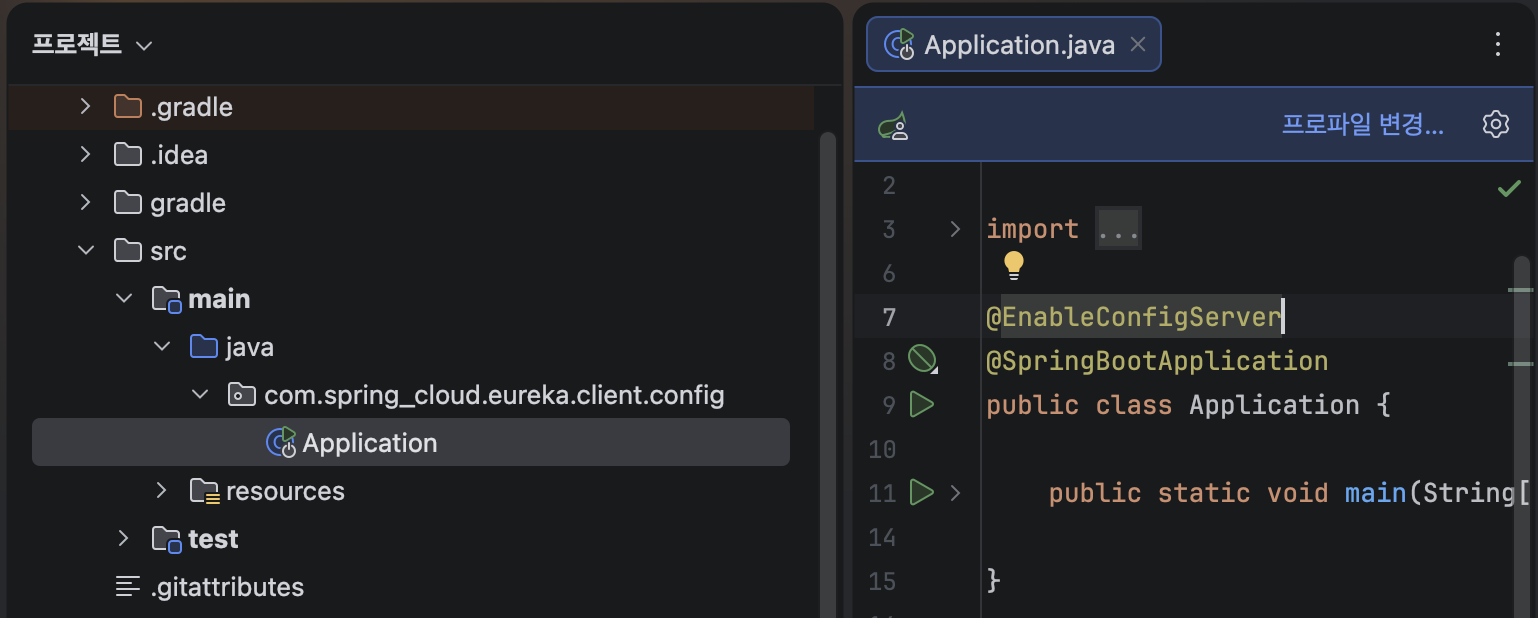Click run icon next to class Application
Image resolution: width=1538 pixels, height=618 pixels.
tap(921, 405)
